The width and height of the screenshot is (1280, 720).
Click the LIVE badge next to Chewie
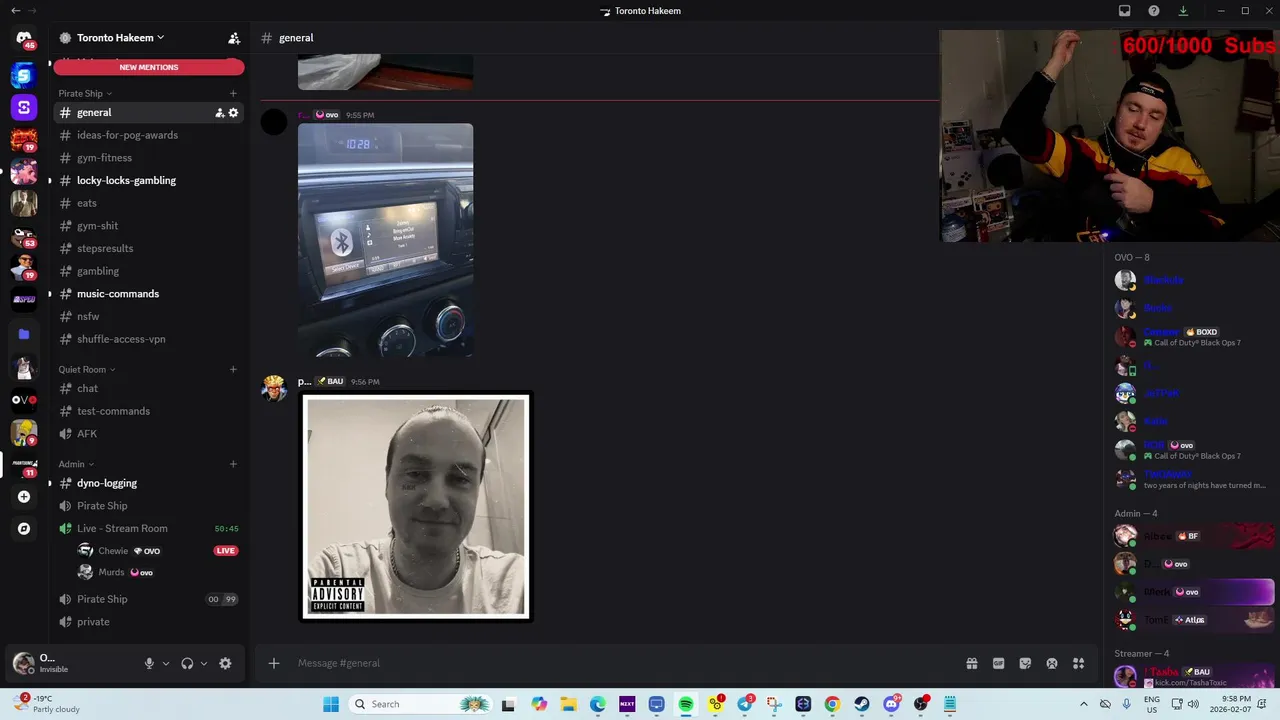[226, 551]
